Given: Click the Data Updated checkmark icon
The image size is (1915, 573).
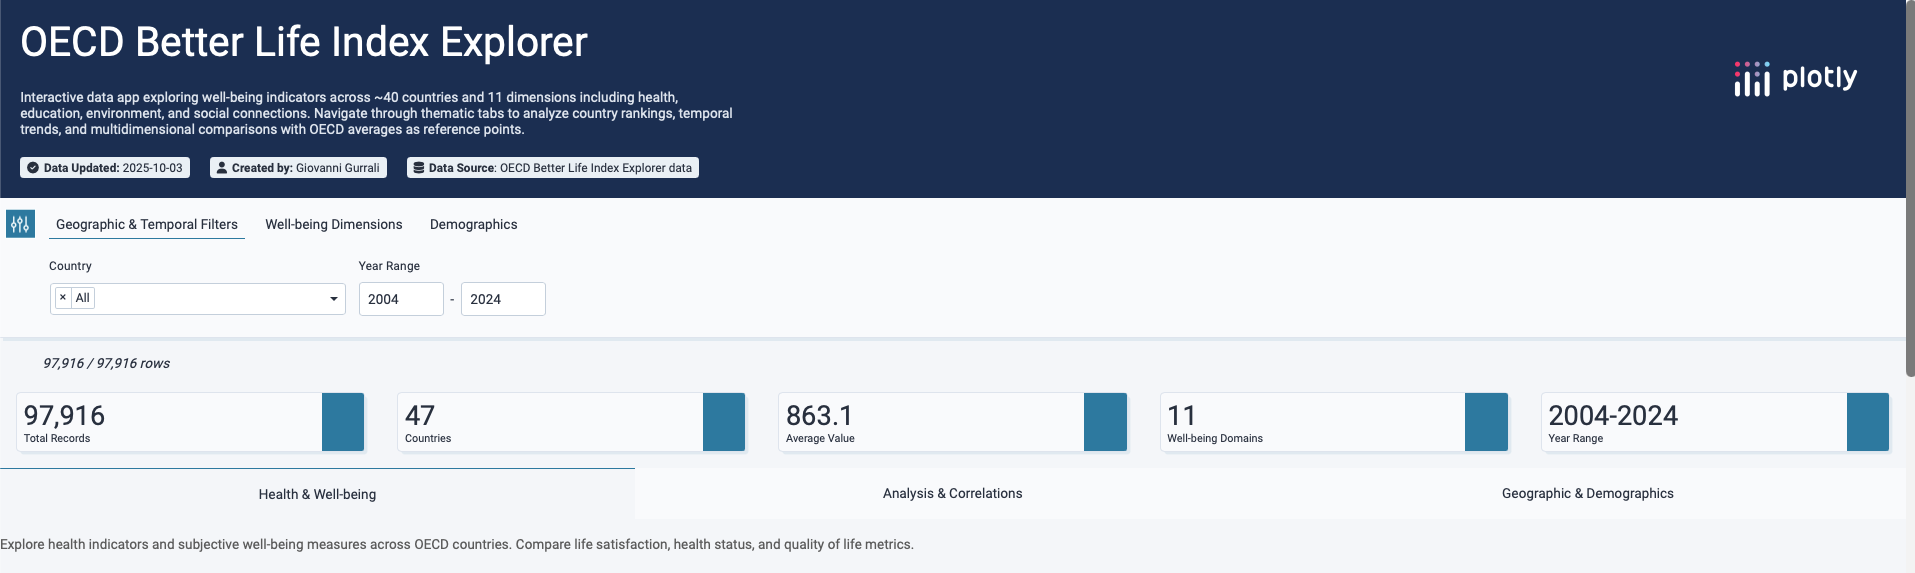Looking at the screenshot, I should click(33, 168).
